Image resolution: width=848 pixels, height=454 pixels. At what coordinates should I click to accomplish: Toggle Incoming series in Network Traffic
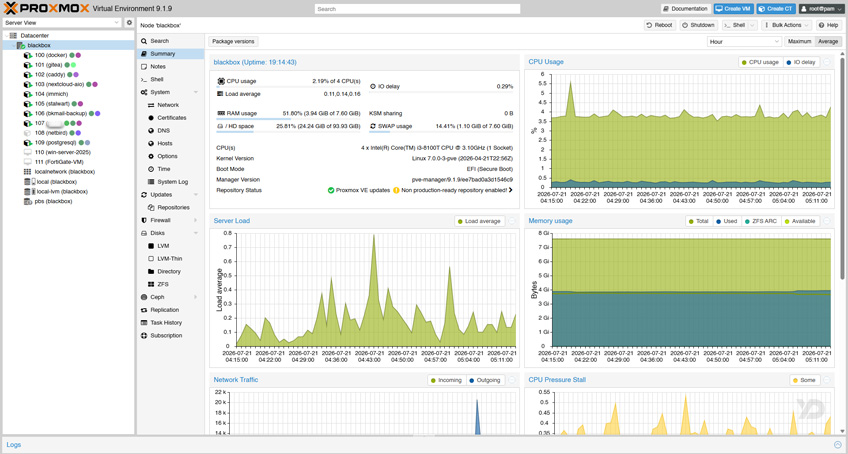pyautogui.click(x=446, y=380)
